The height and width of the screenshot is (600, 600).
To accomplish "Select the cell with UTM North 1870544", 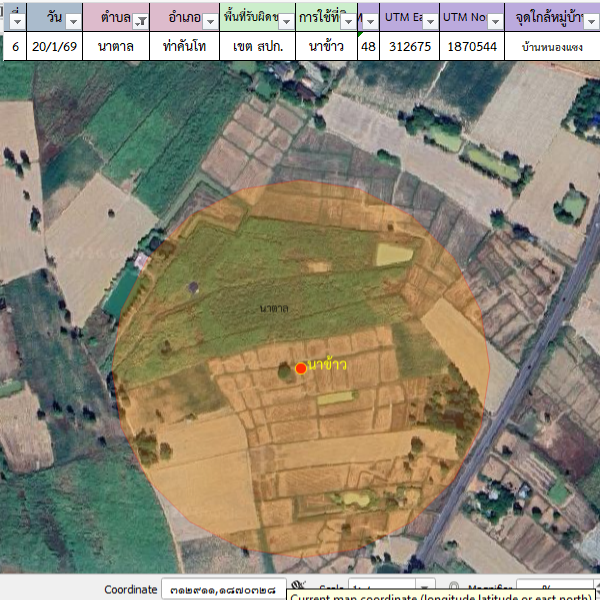I will [x=471, y=47].
